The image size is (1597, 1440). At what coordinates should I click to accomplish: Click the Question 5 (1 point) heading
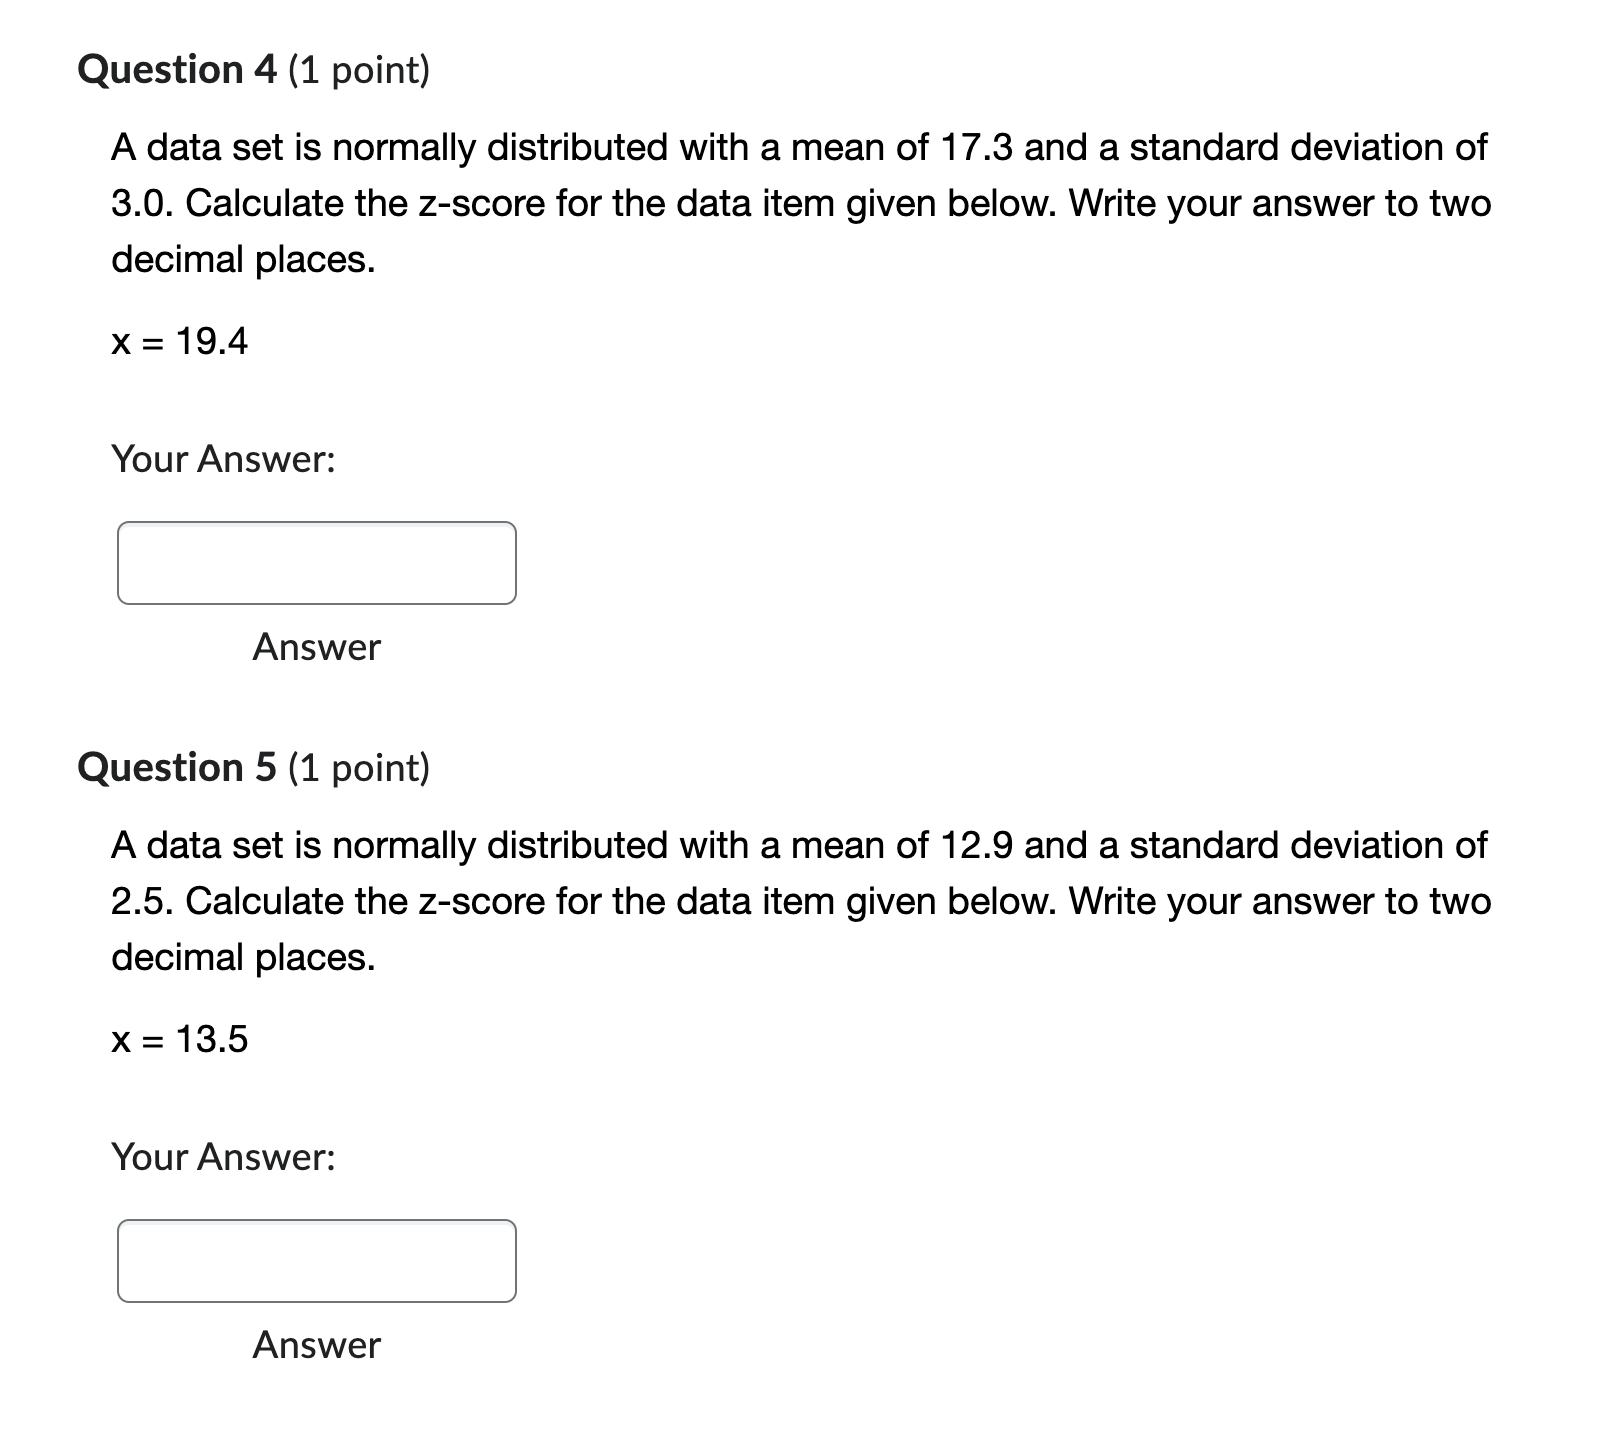[253, 767]
